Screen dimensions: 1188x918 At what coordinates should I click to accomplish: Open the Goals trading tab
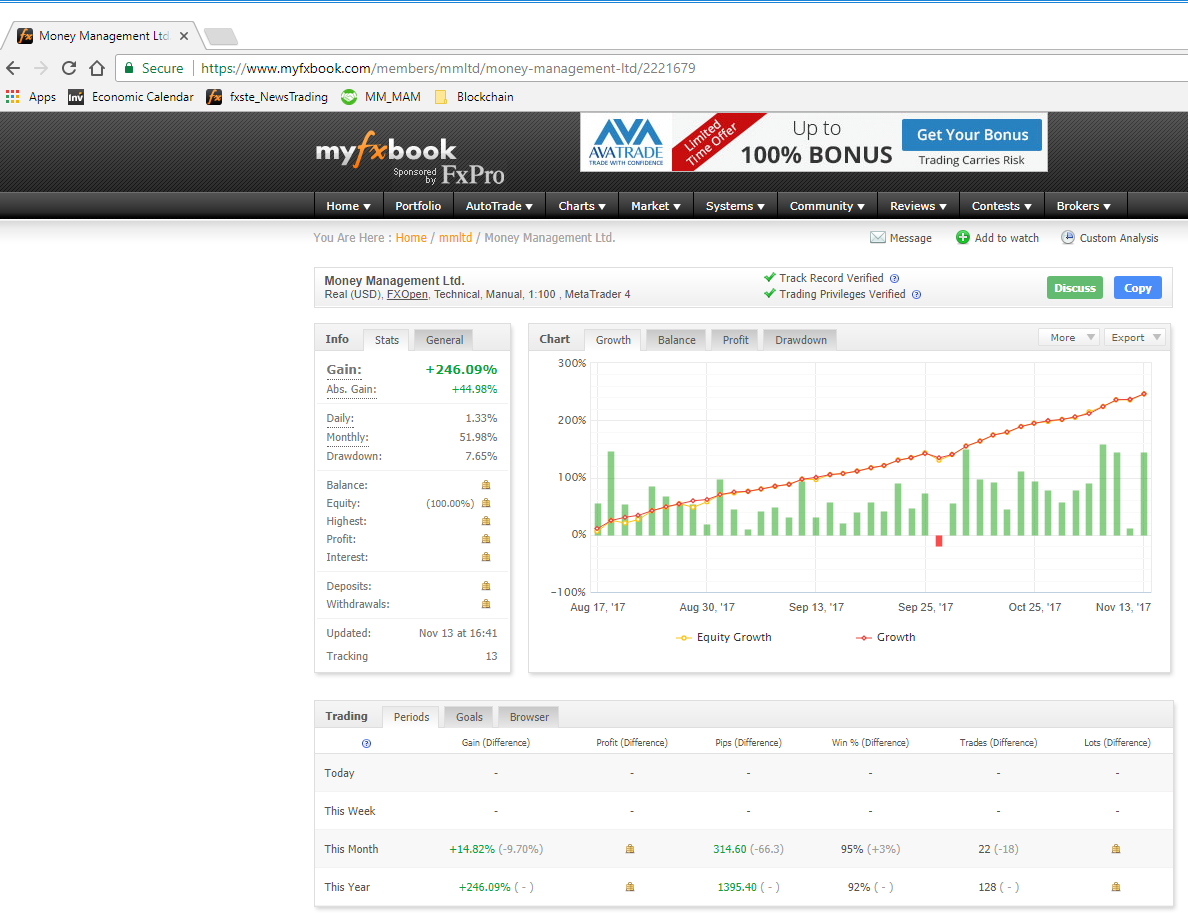[469, 717]
